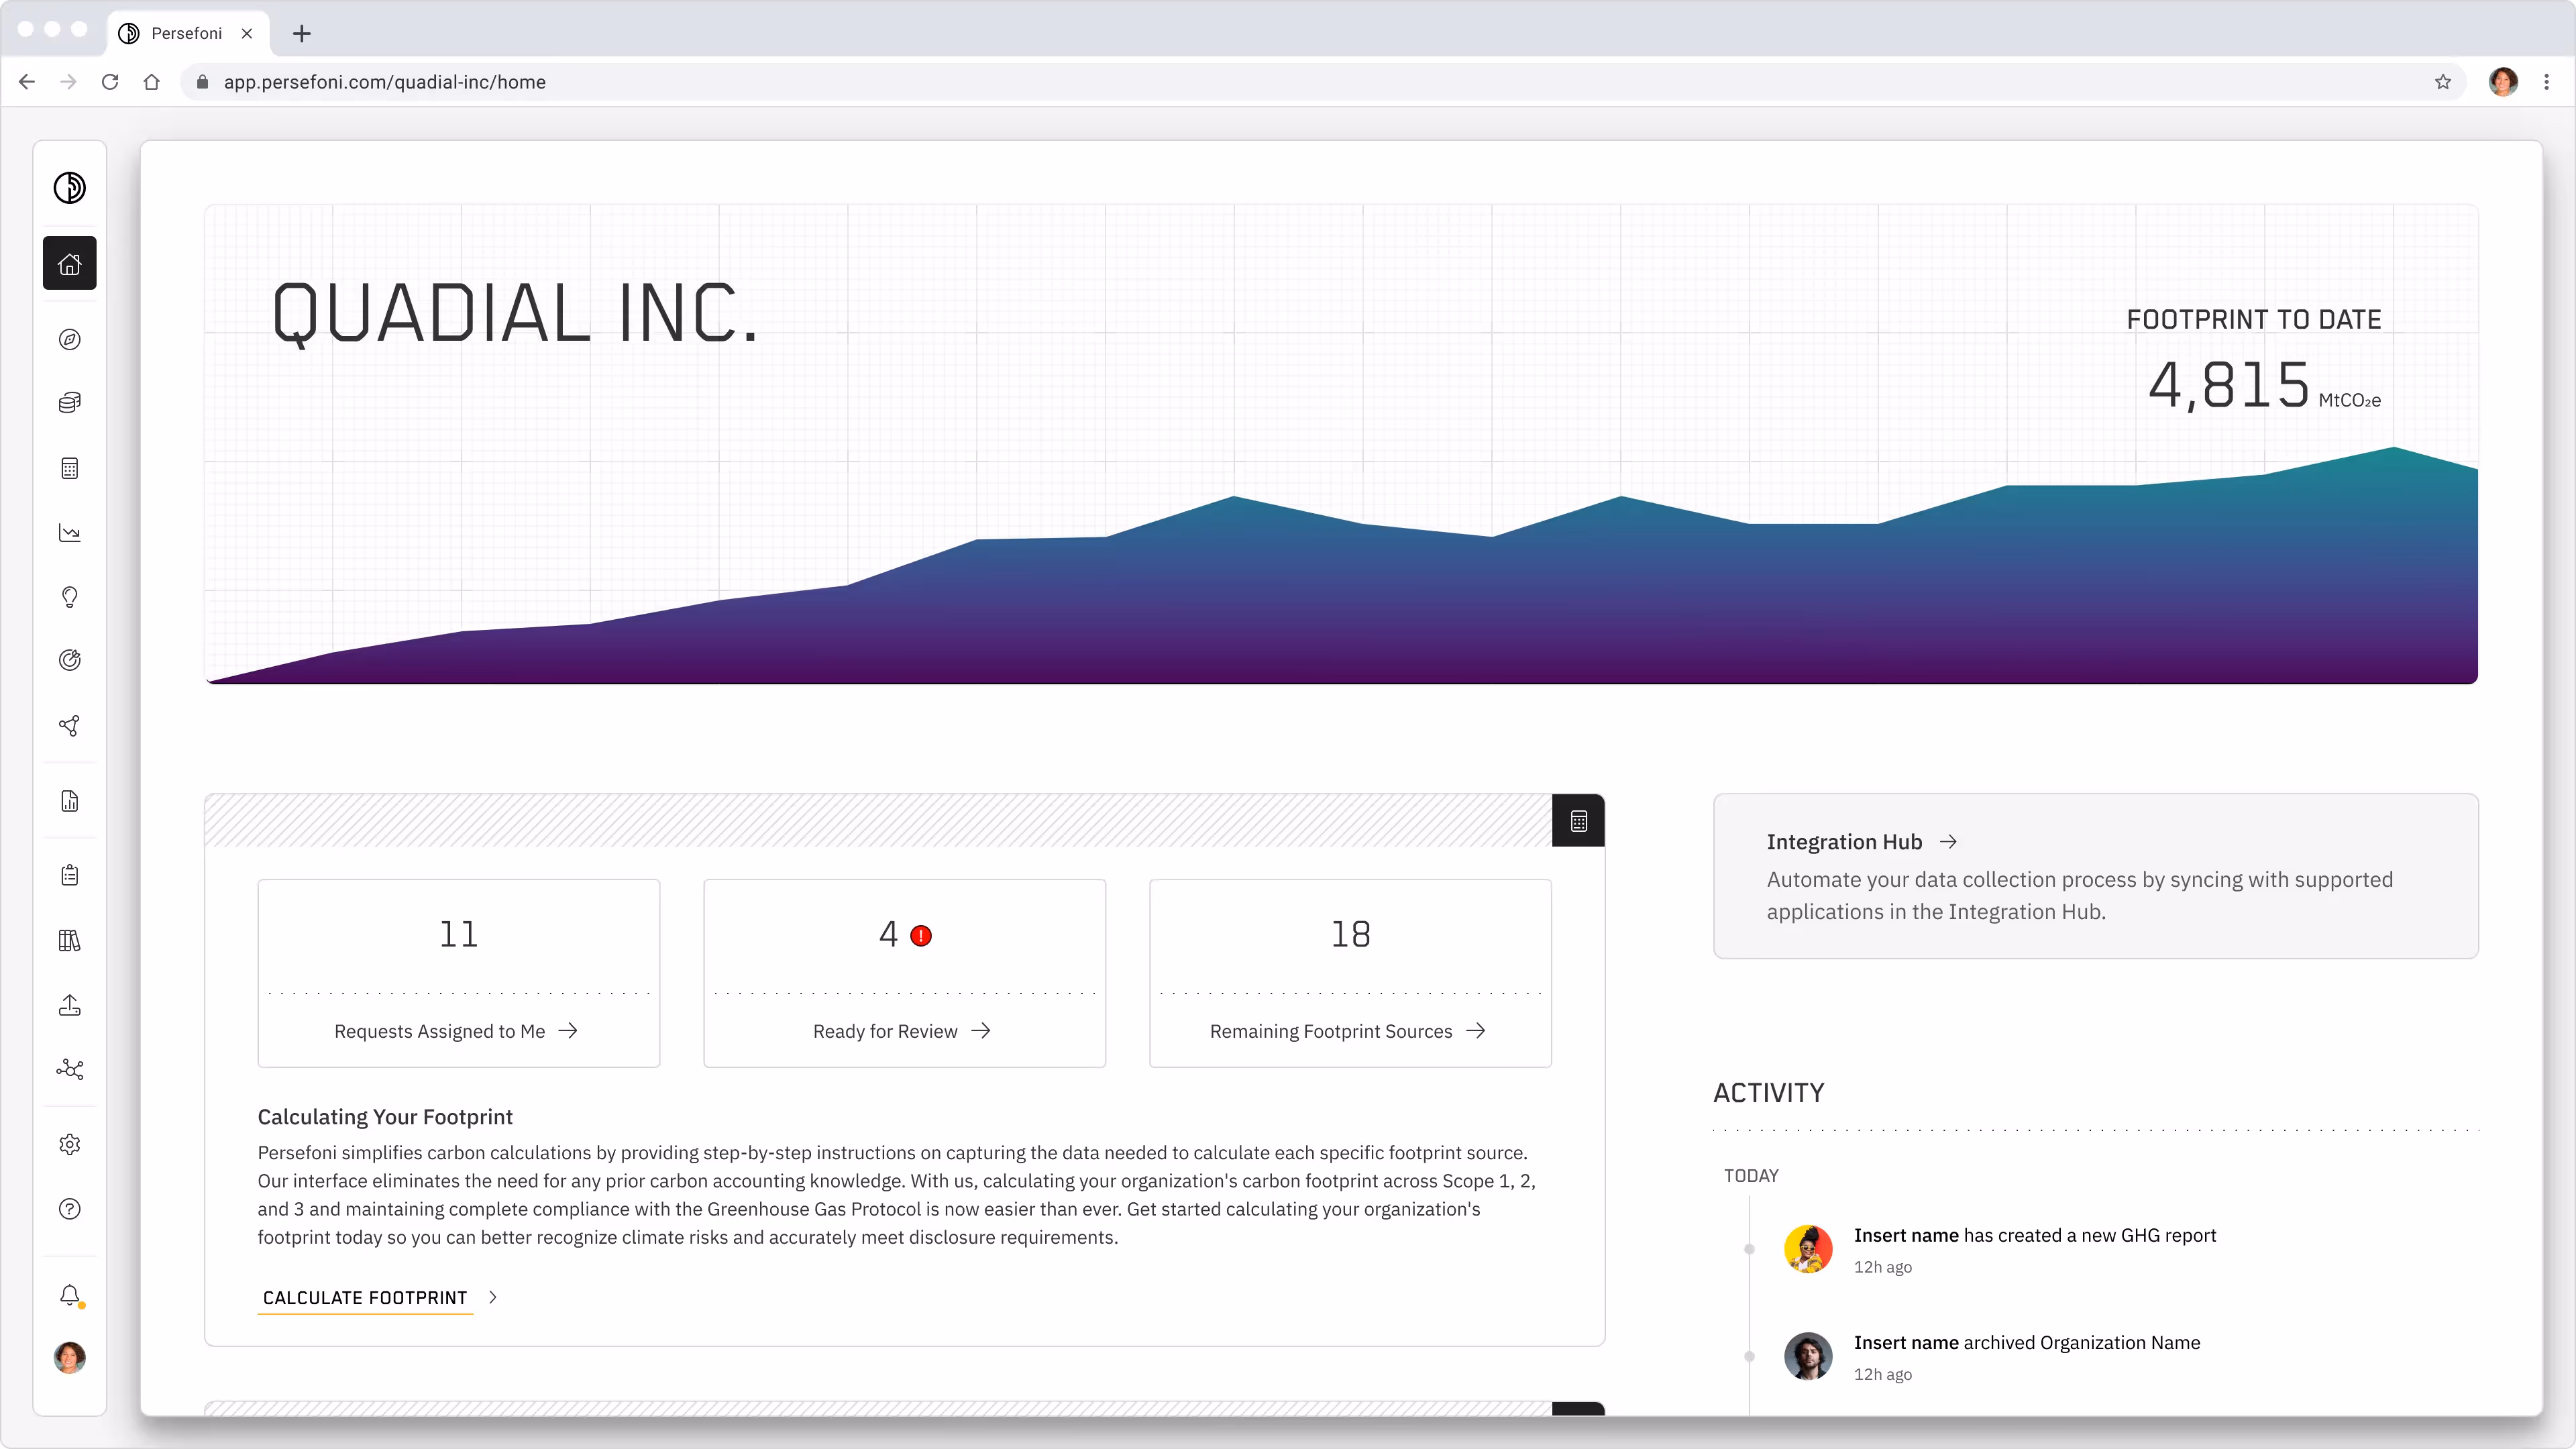This screenshot has height=1449, width=2576.
Task: Open the compass explore icon in sidebar
Action: click(69, 340)
